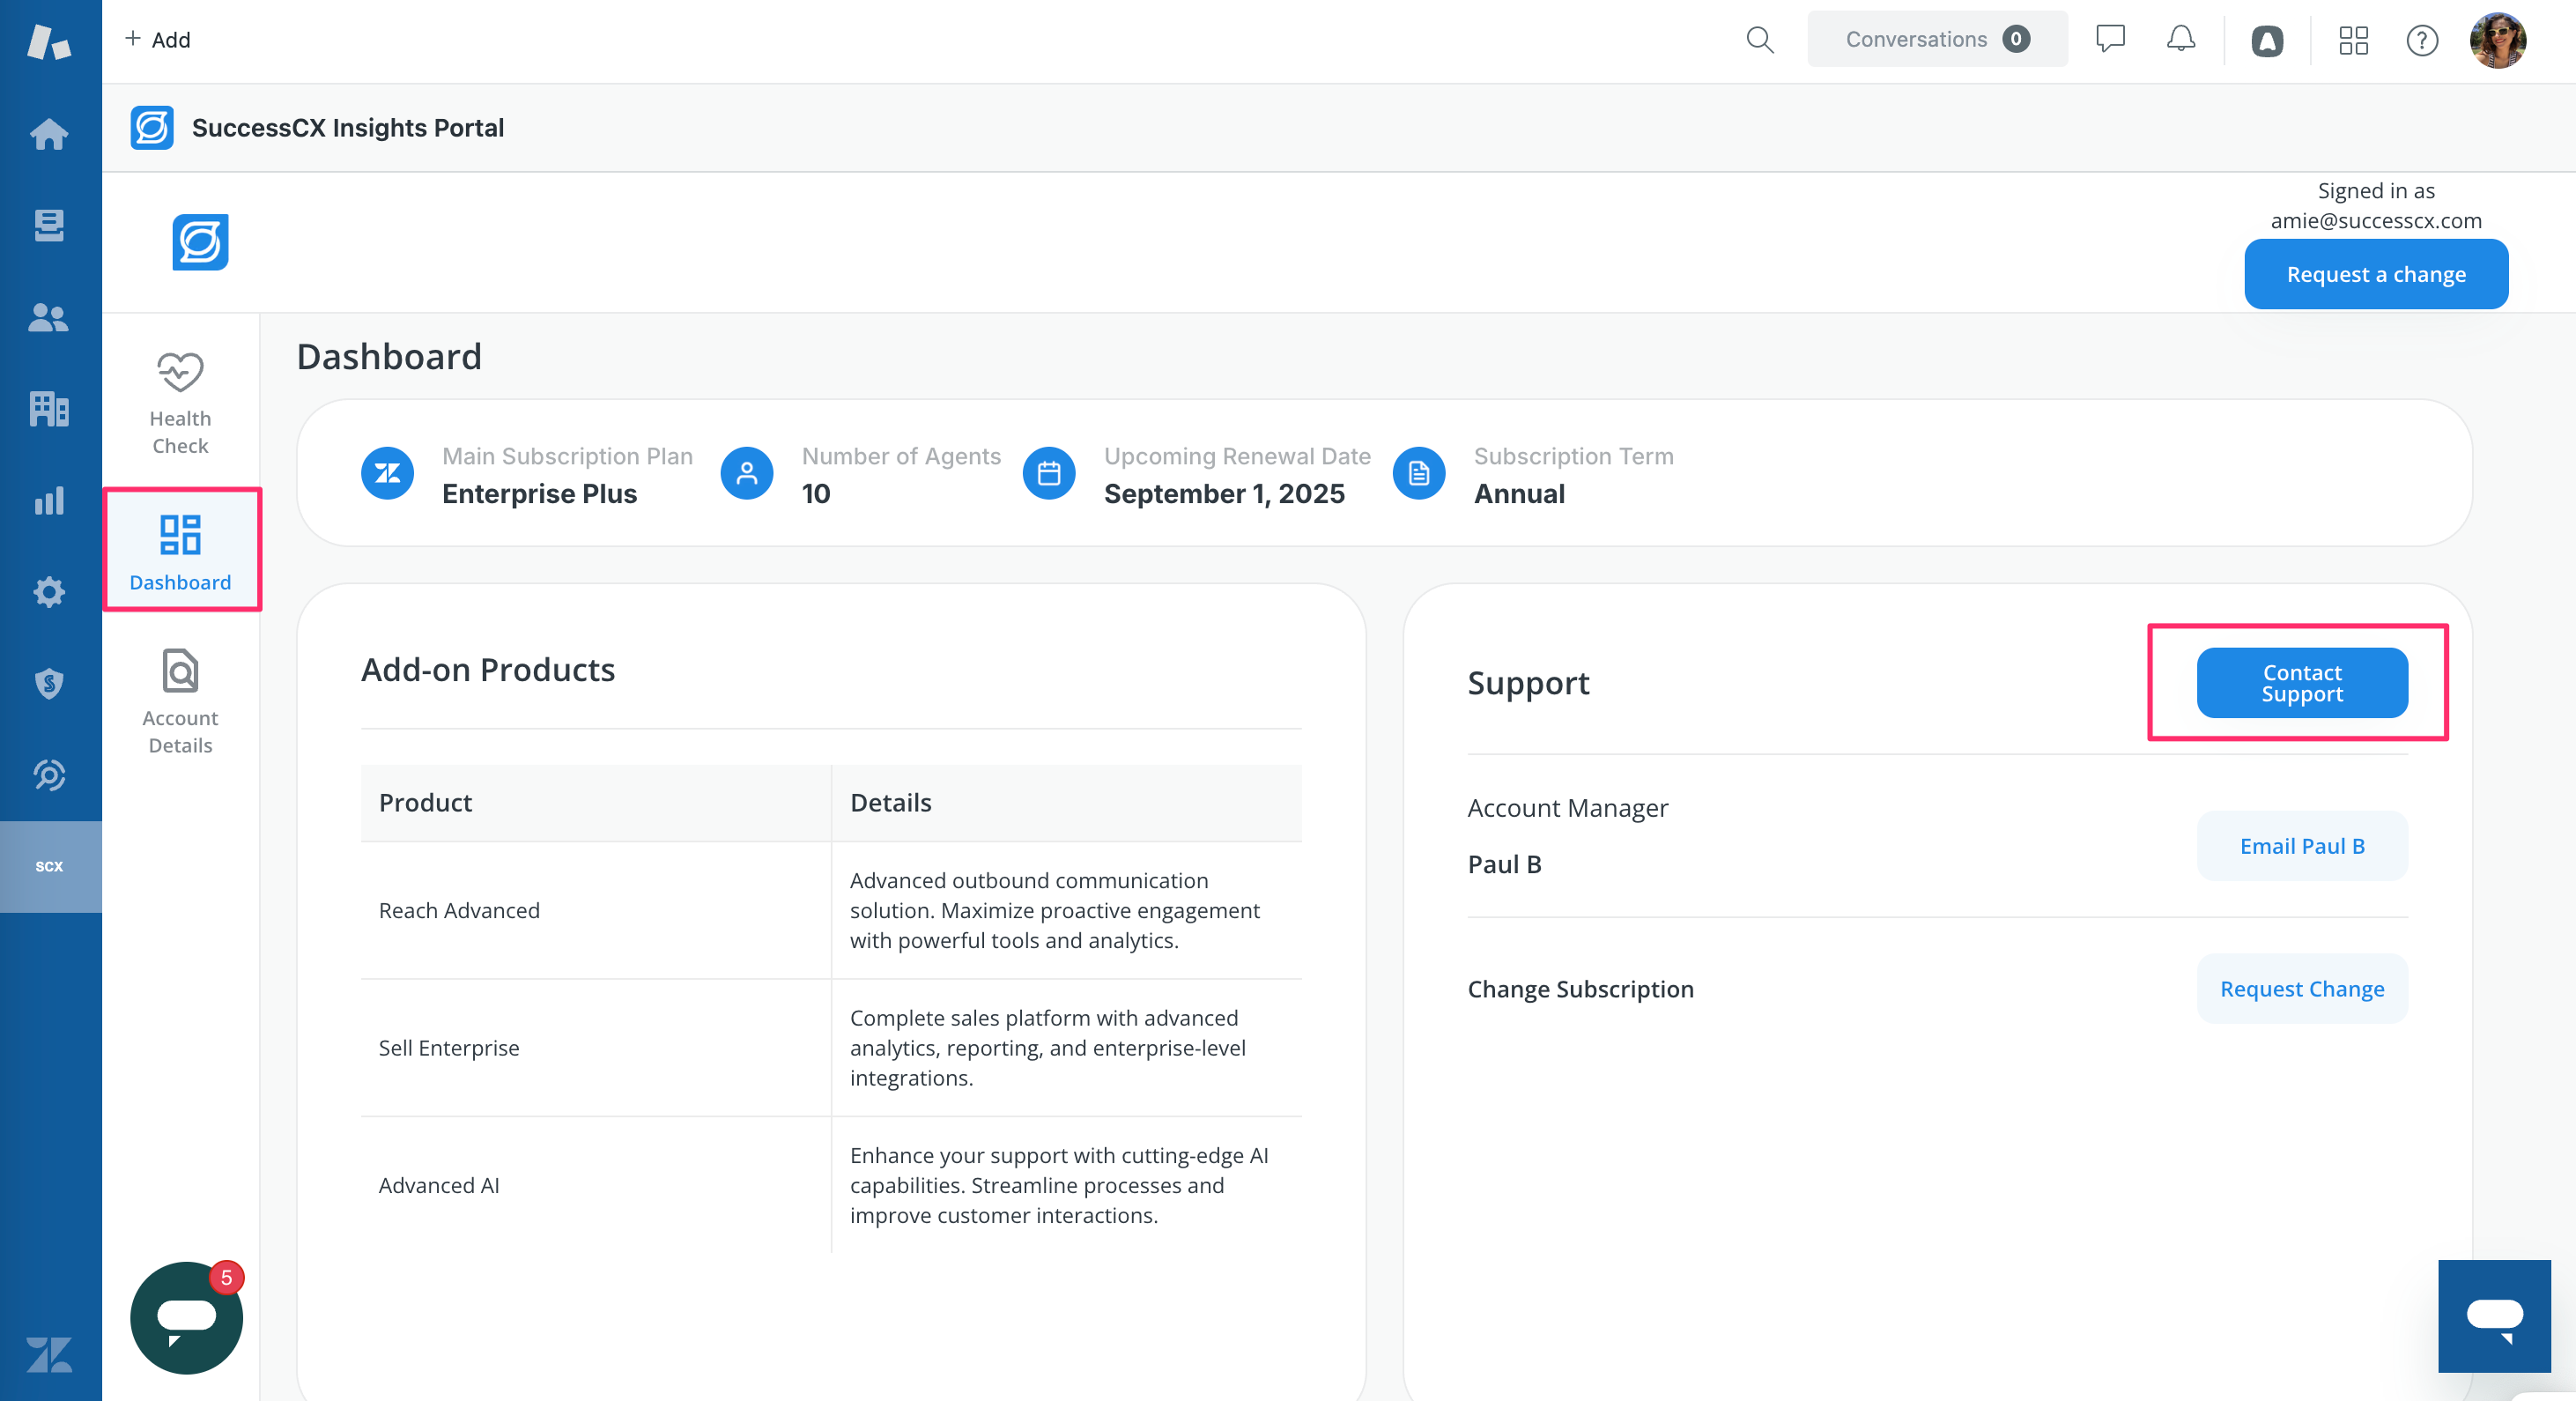This screenshot has width=2576, height=1401.
Task: Open the user profile avatar
Action: pyautogui.click(x=2498, y=40)
